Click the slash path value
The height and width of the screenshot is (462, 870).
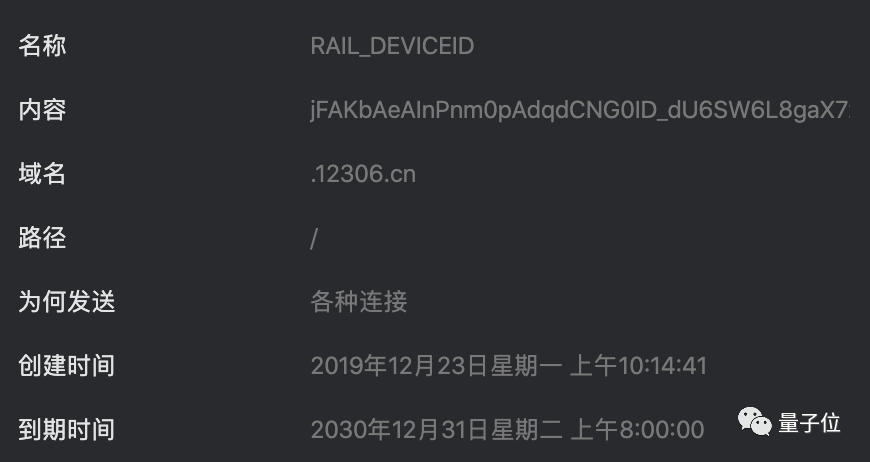click(314, 239)
